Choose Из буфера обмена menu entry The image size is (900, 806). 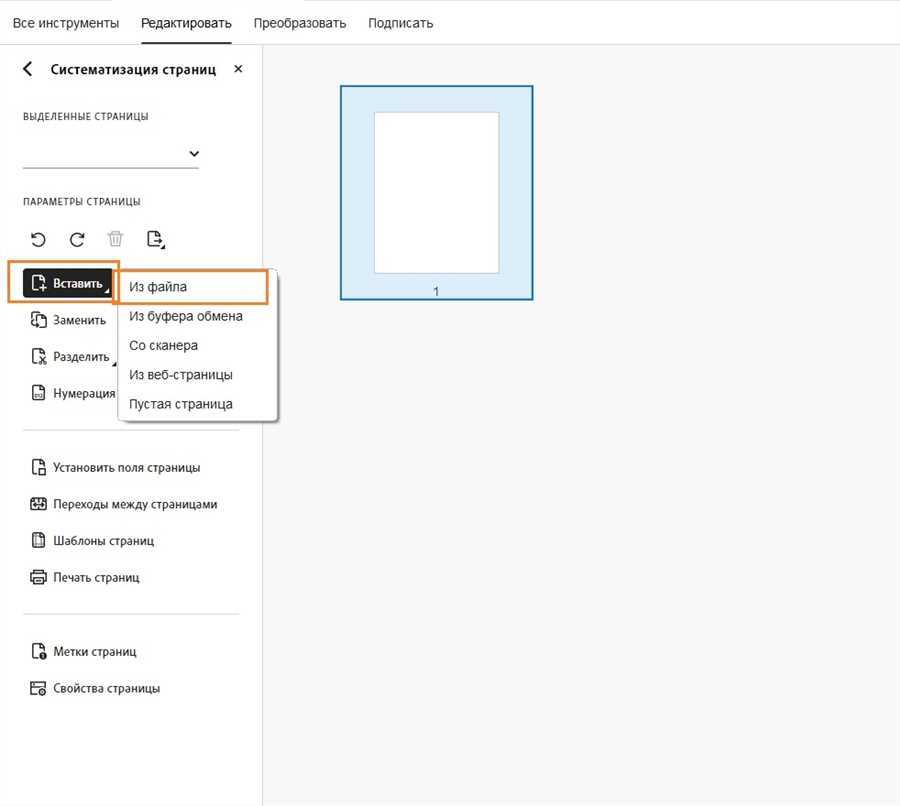pyautogui.click(x=186, y=316)
